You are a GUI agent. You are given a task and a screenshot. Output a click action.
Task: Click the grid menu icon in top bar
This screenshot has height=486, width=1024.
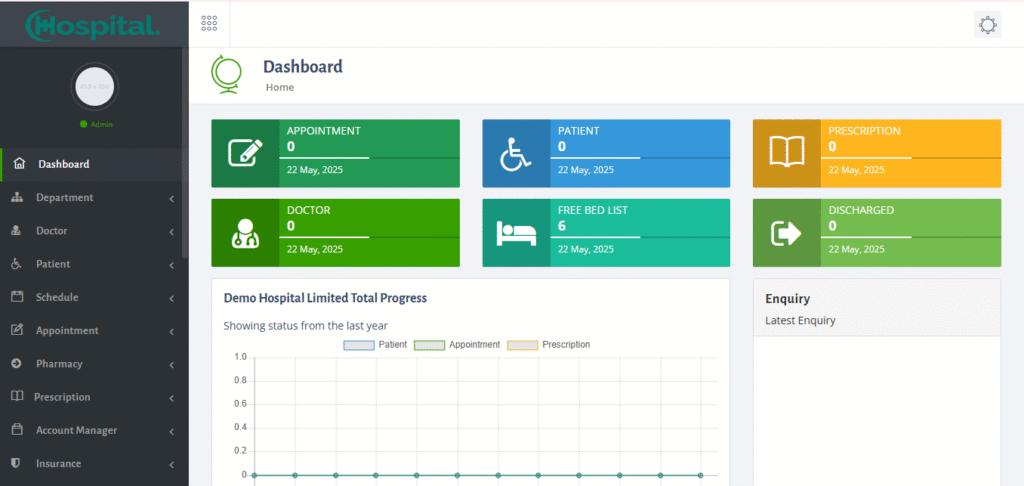pos(209,23)
